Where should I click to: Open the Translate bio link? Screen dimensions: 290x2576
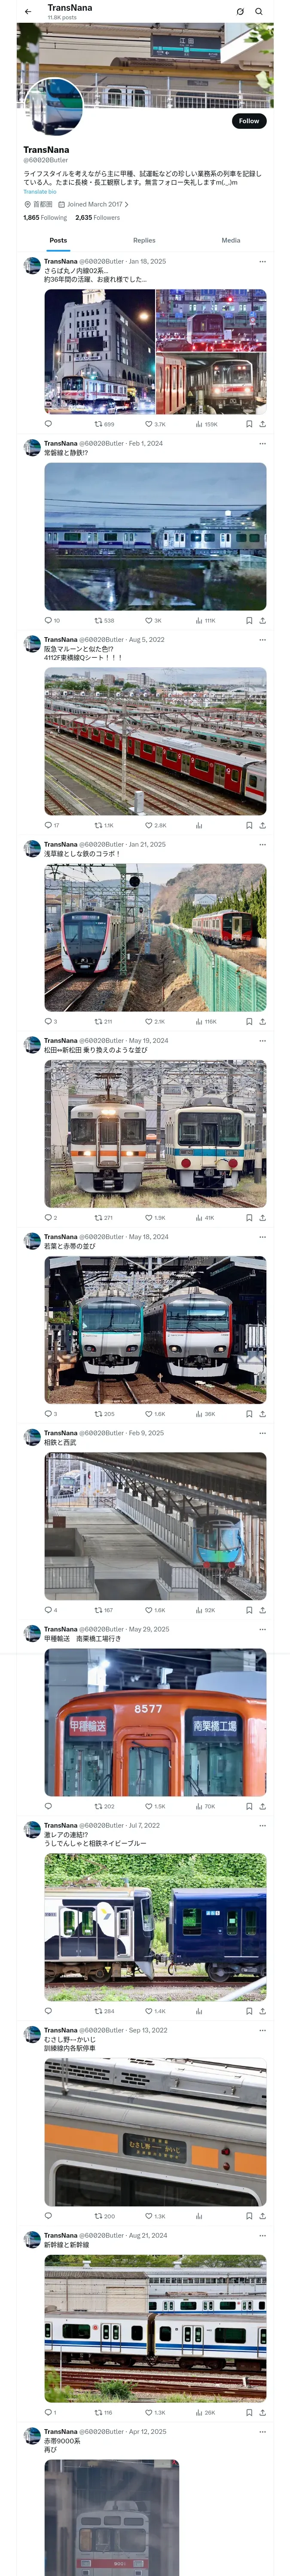coord(40,192)
